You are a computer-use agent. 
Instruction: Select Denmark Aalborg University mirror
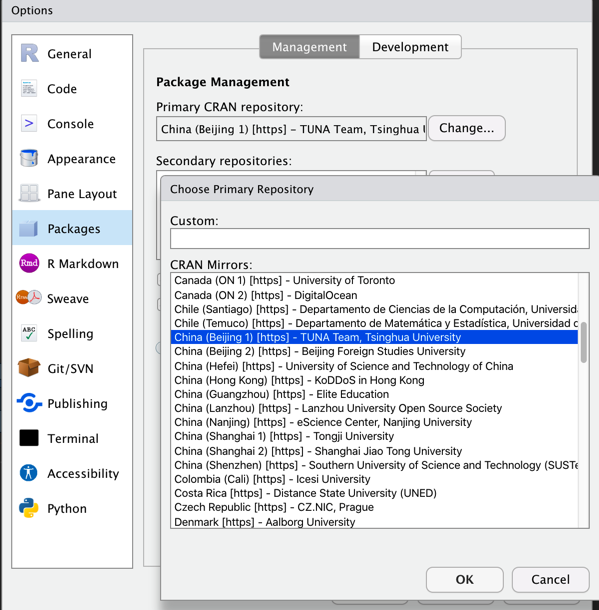pyautogui.click(x=374, y=521)
